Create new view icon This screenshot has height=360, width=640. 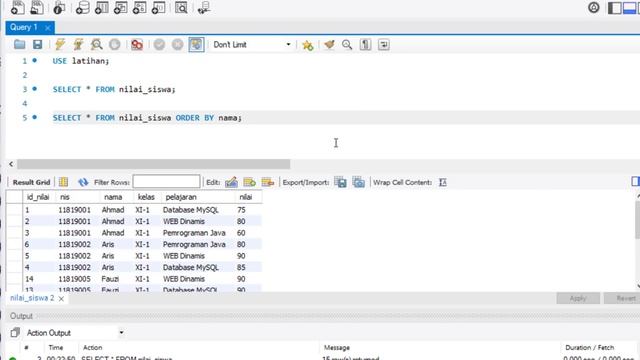[x=120, y=7]
